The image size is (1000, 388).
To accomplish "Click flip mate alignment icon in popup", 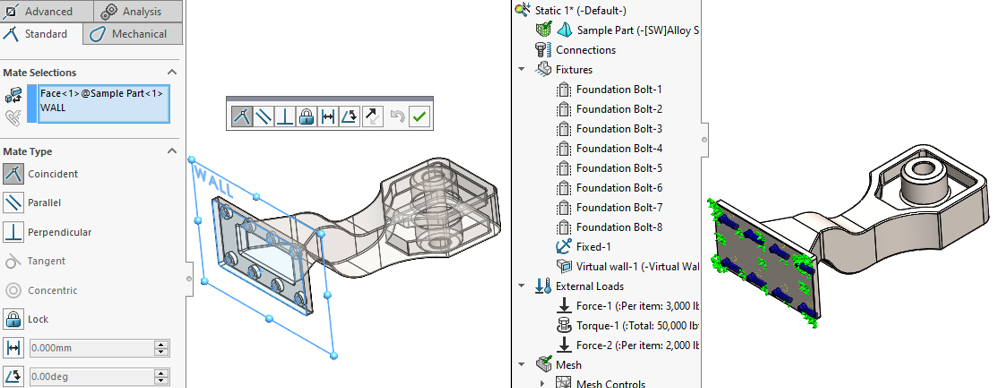I will tap(372, 117).
